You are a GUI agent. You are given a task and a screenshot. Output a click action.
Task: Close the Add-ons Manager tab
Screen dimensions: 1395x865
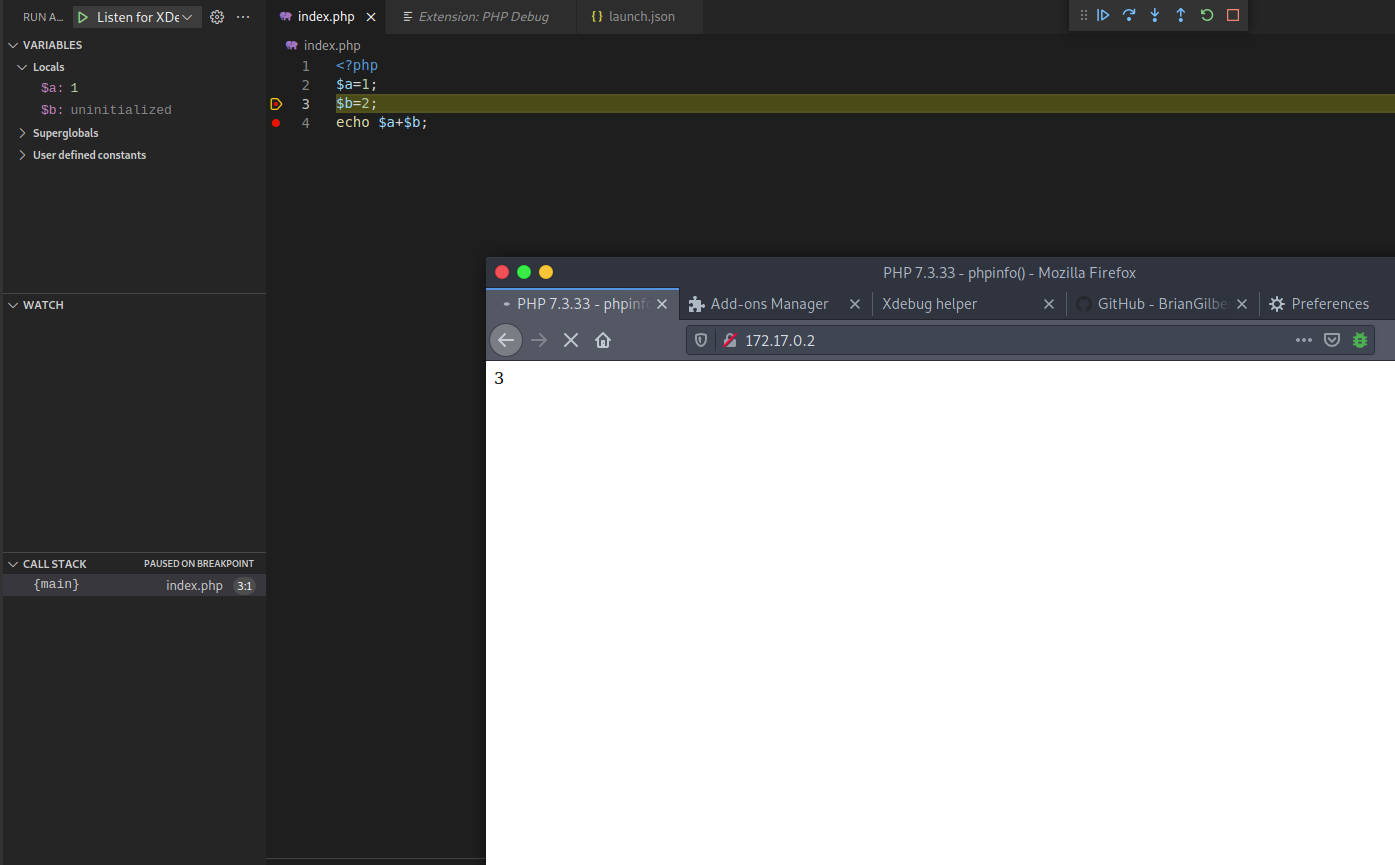click(x=855, y=304)
